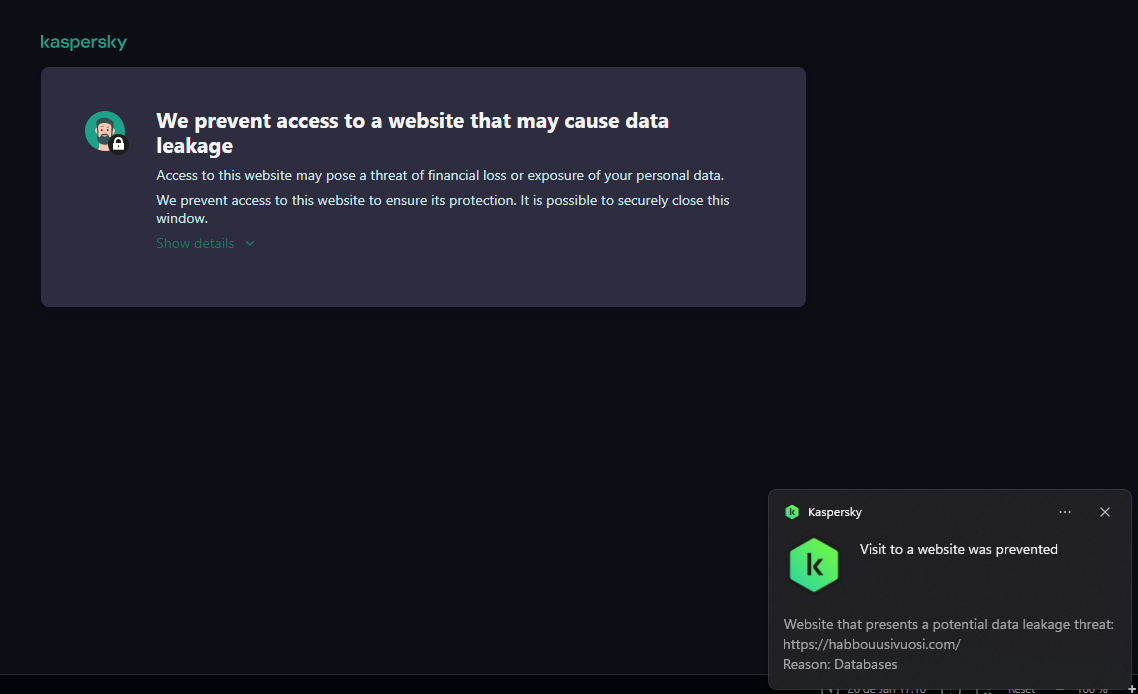Screen dimensions: 1138x694
Task: Expand details using the chevron arrow
Action: (x=250, y=243)
